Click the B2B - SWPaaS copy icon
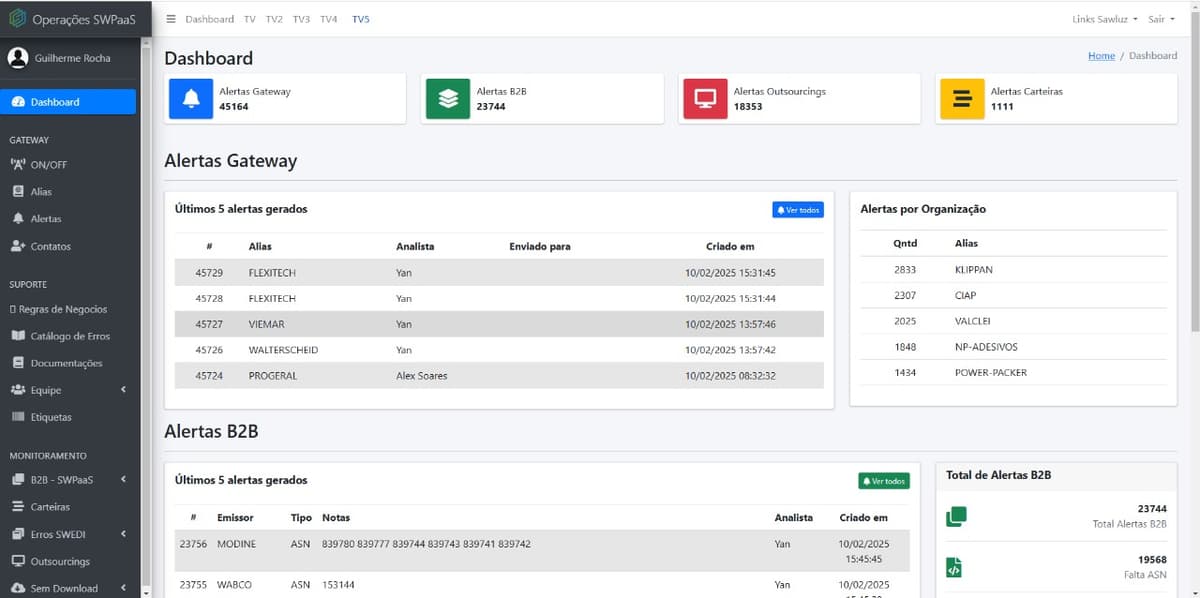The width and height of the screenshot is (1200, 598). click(18, 480)
